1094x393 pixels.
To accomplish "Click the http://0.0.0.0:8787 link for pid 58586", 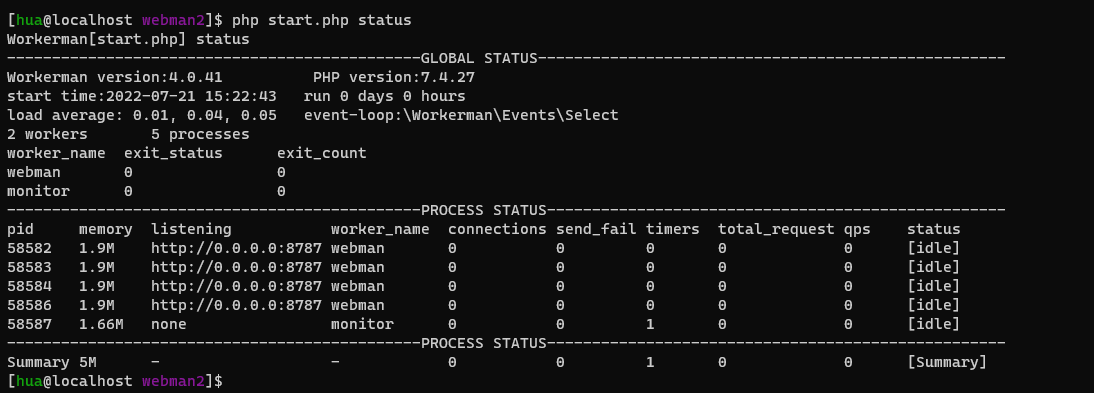I will pos(237,305).
